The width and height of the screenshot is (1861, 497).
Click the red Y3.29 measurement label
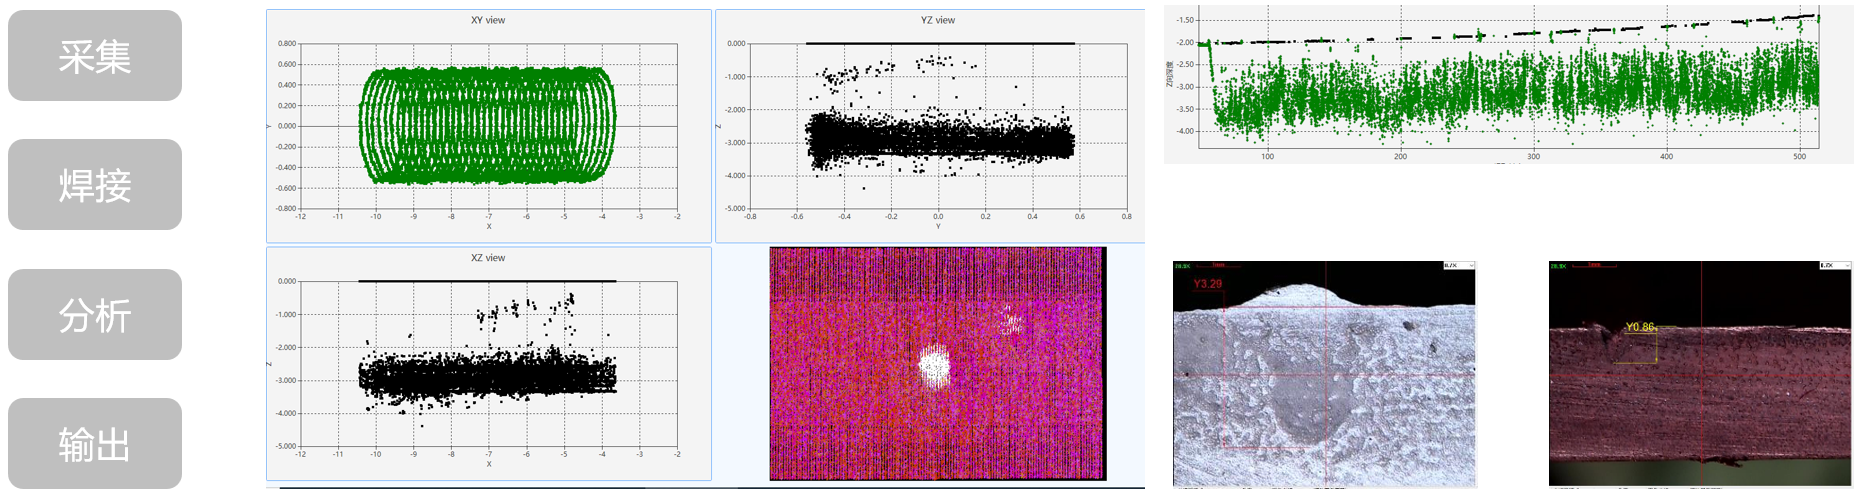tap(1207, 284)
